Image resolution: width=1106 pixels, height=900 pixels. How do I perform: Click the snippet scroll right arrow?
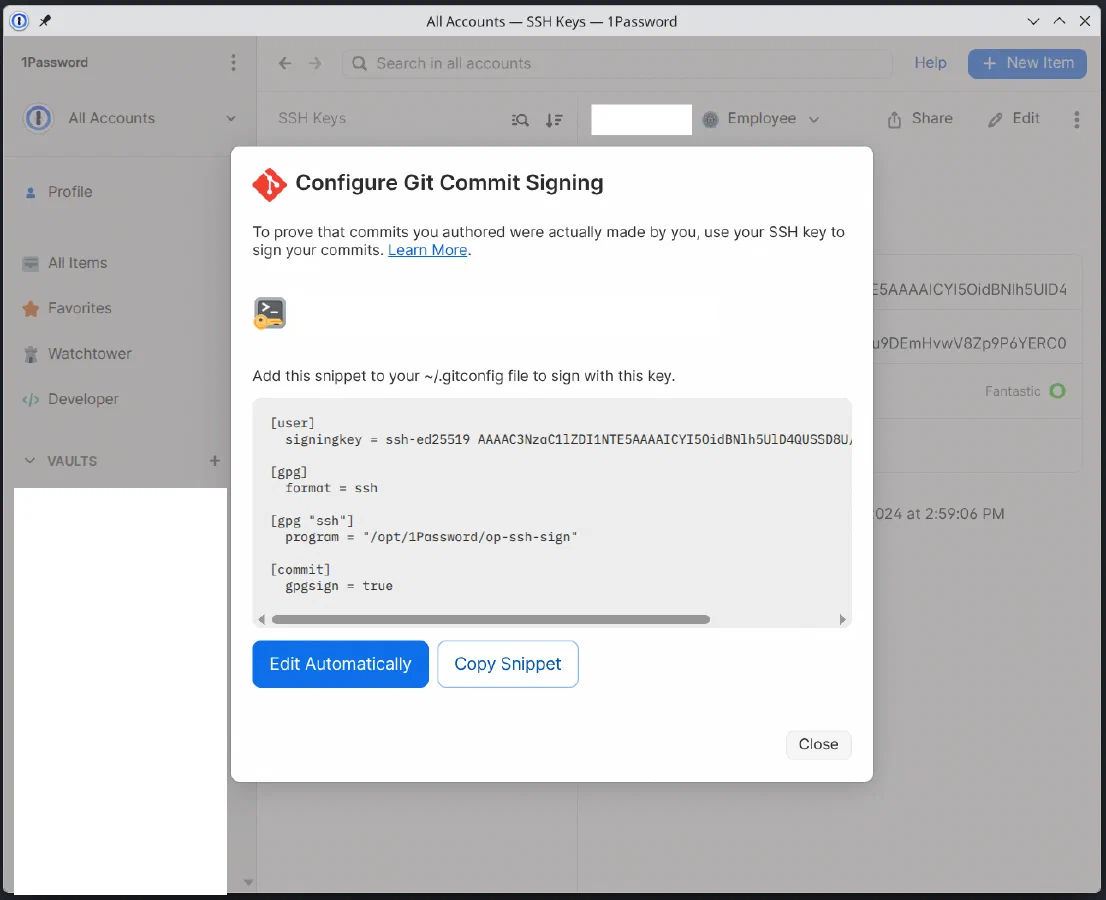click(x=842, y=619)
